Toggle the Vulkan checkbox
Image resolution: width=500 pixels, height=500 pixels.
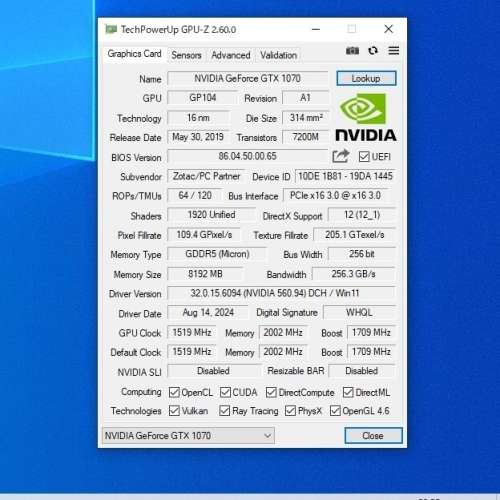tap(174, 411)
